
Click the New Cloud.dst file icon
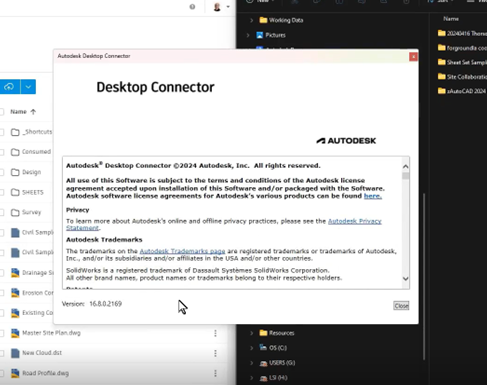click(x=15, y=353)
